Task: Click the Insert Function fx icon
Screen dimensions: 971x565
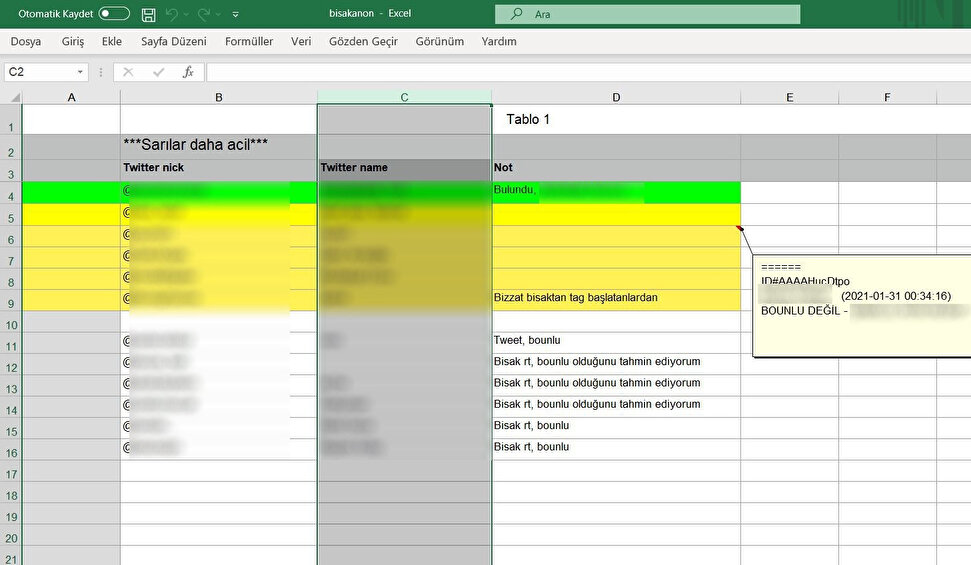Action: click(x=187, y=72)
